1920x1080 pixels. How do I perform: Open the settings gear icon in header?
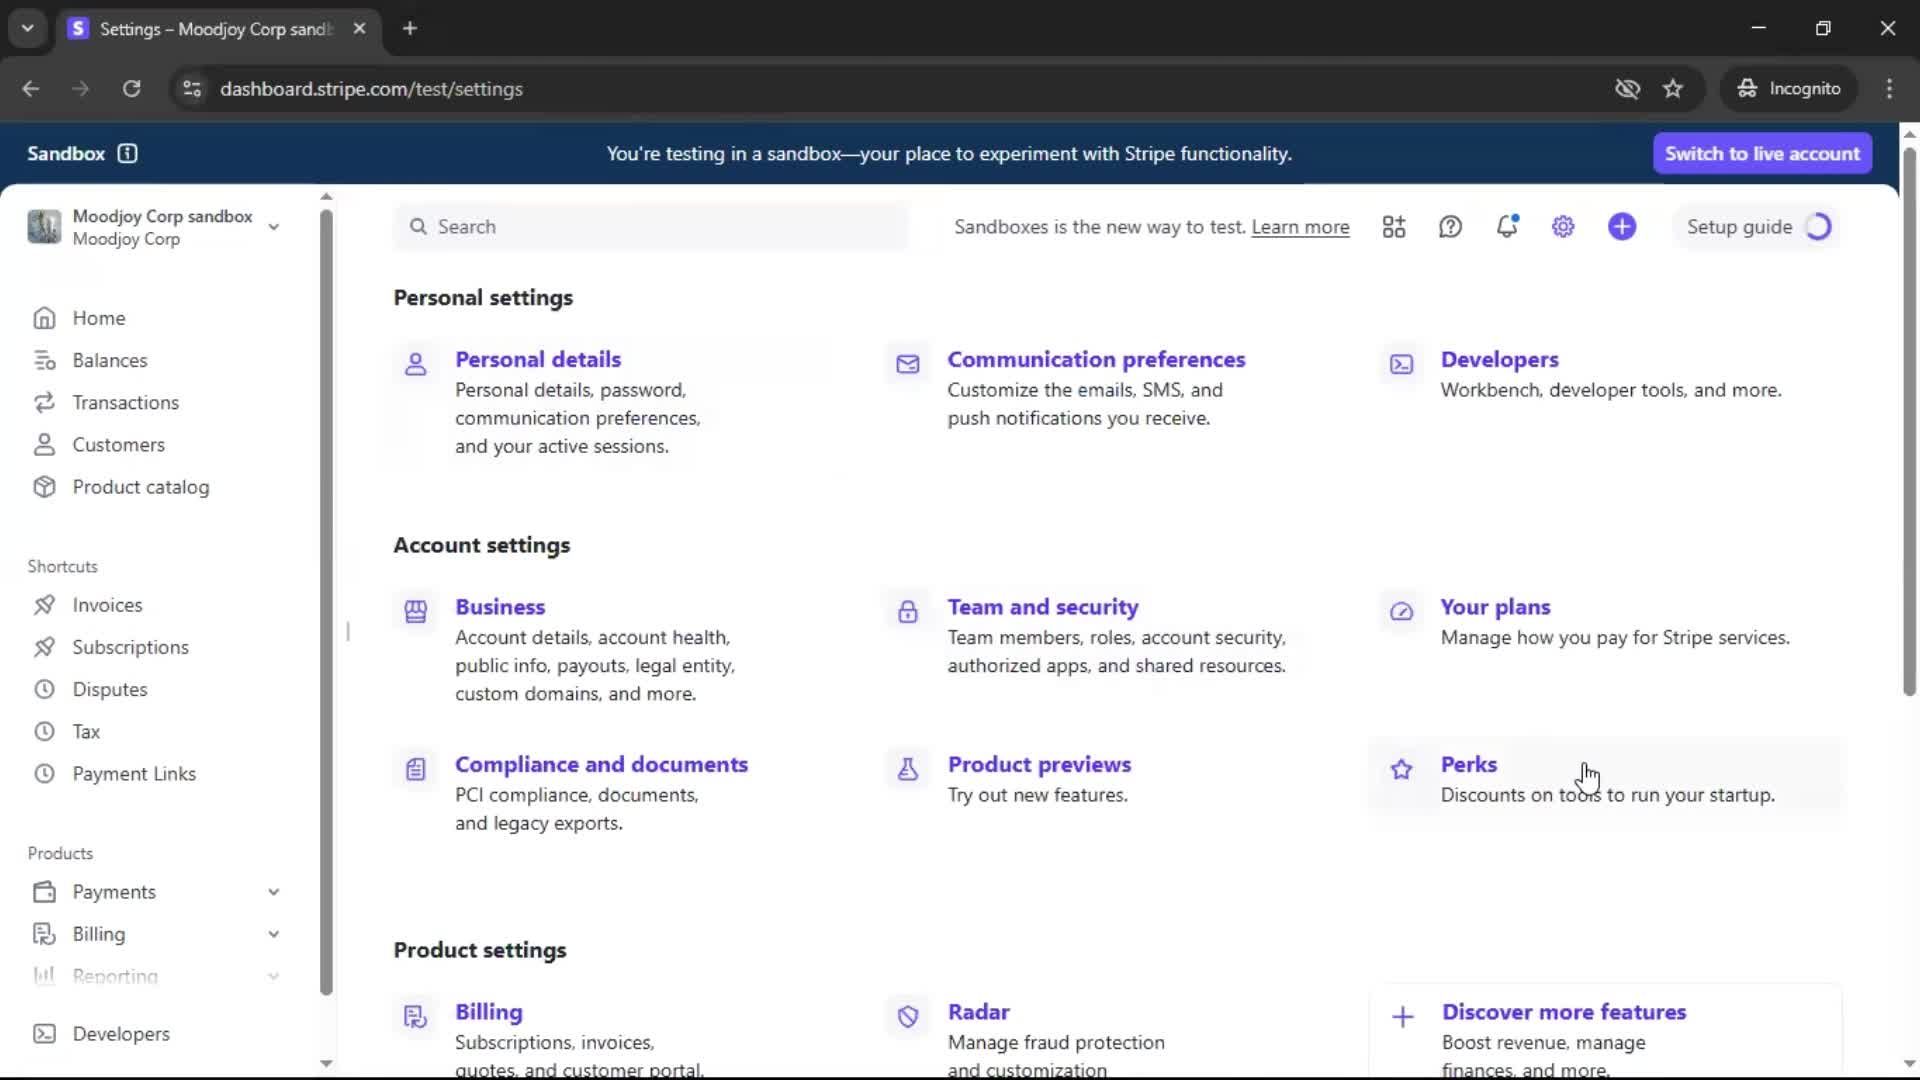point(1563,227)
